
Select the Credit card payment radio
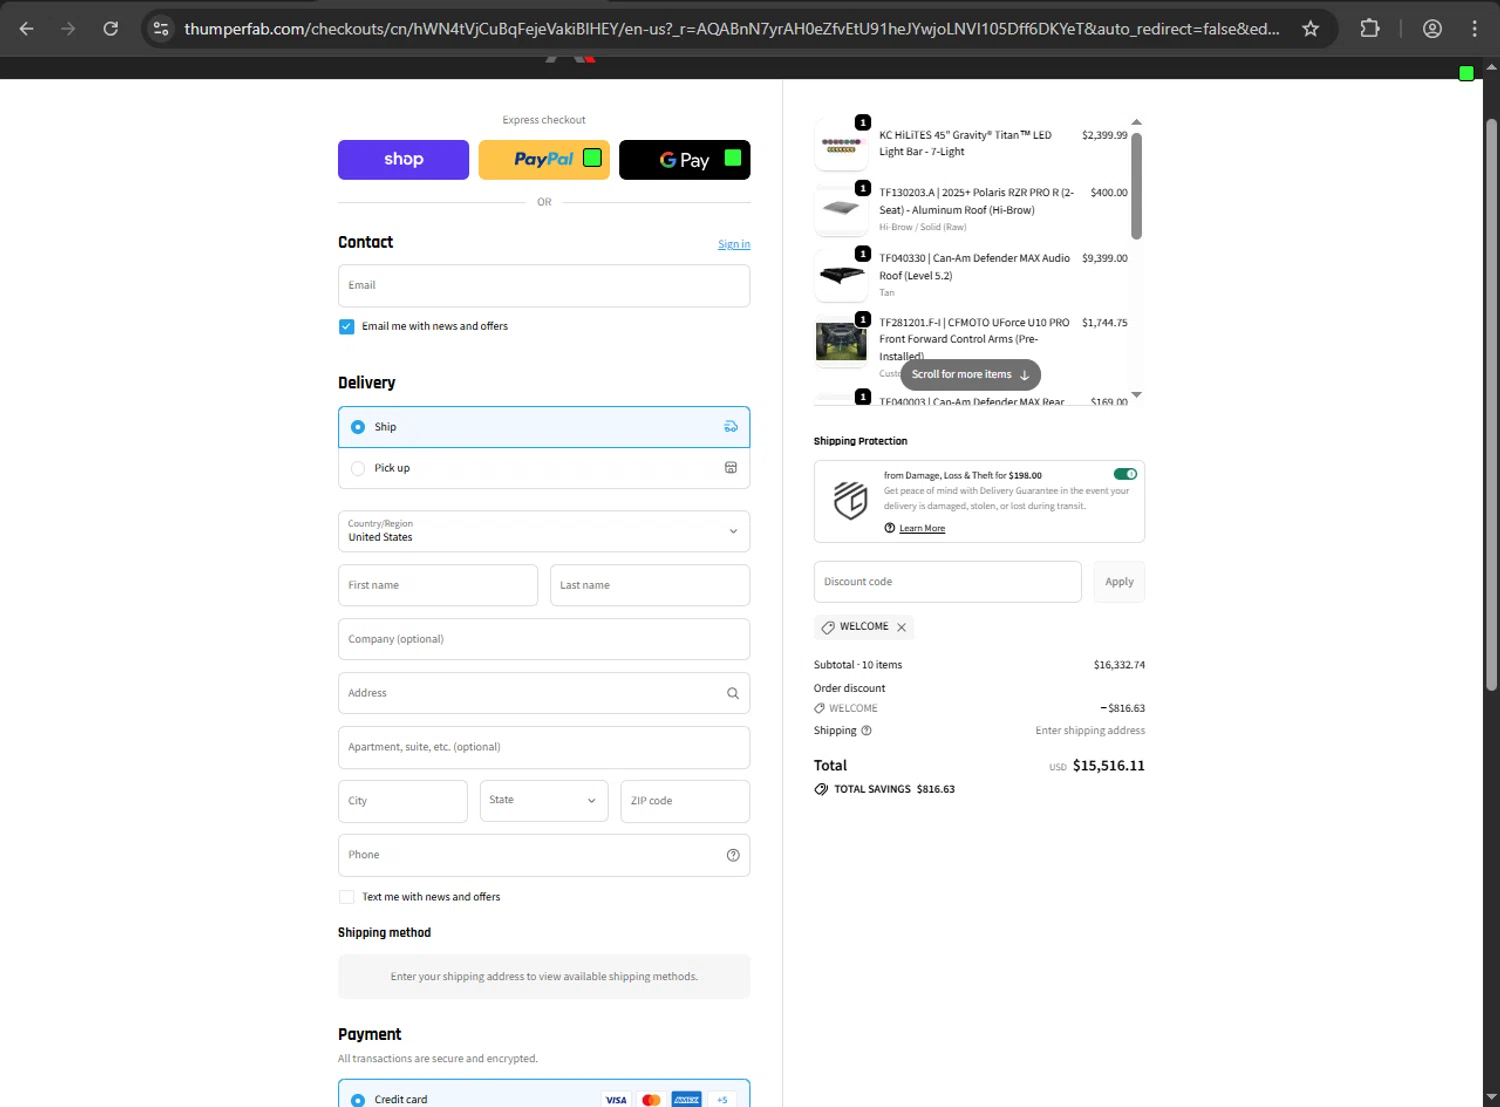[358, 1100]
